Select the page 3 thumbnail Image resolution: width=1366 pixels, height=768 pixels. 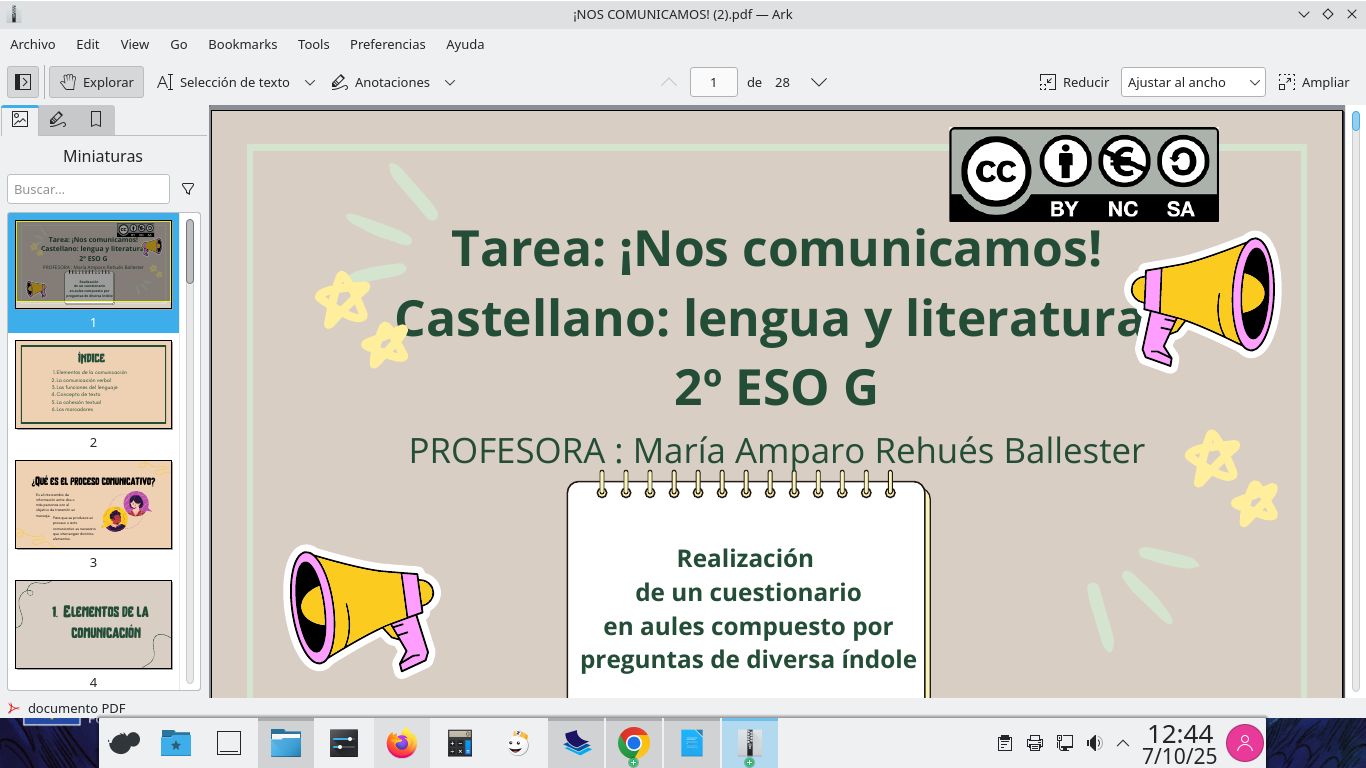tap(93, 505)
